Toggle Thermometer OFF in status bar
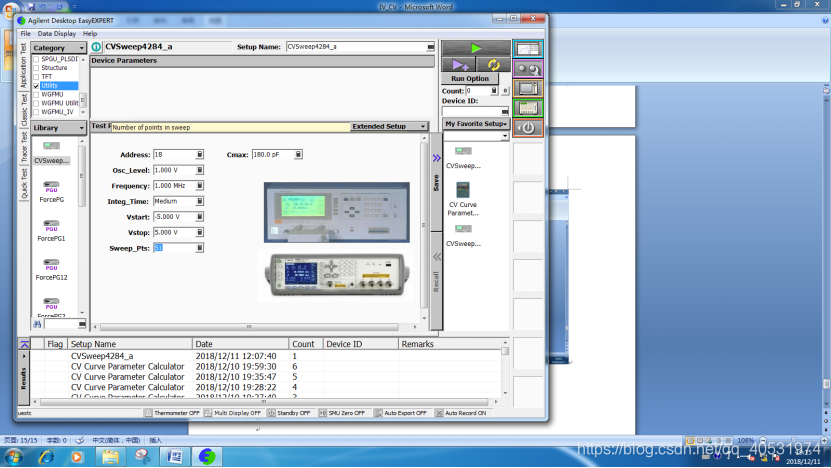 [172, 413]
